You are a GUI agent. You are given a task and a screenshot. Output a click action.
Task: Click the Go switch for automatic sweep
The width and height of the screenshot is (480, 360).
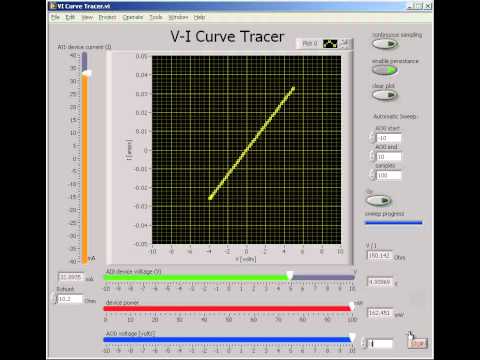[378, 200]
